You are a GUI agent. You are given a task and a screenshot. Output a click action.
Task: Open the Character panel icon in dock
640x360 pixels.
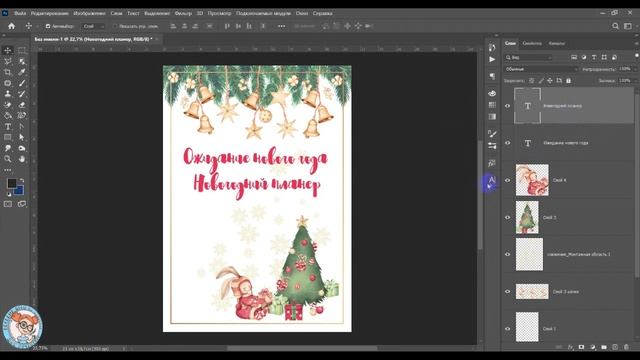pyautogui.click(x=491, y=181)
